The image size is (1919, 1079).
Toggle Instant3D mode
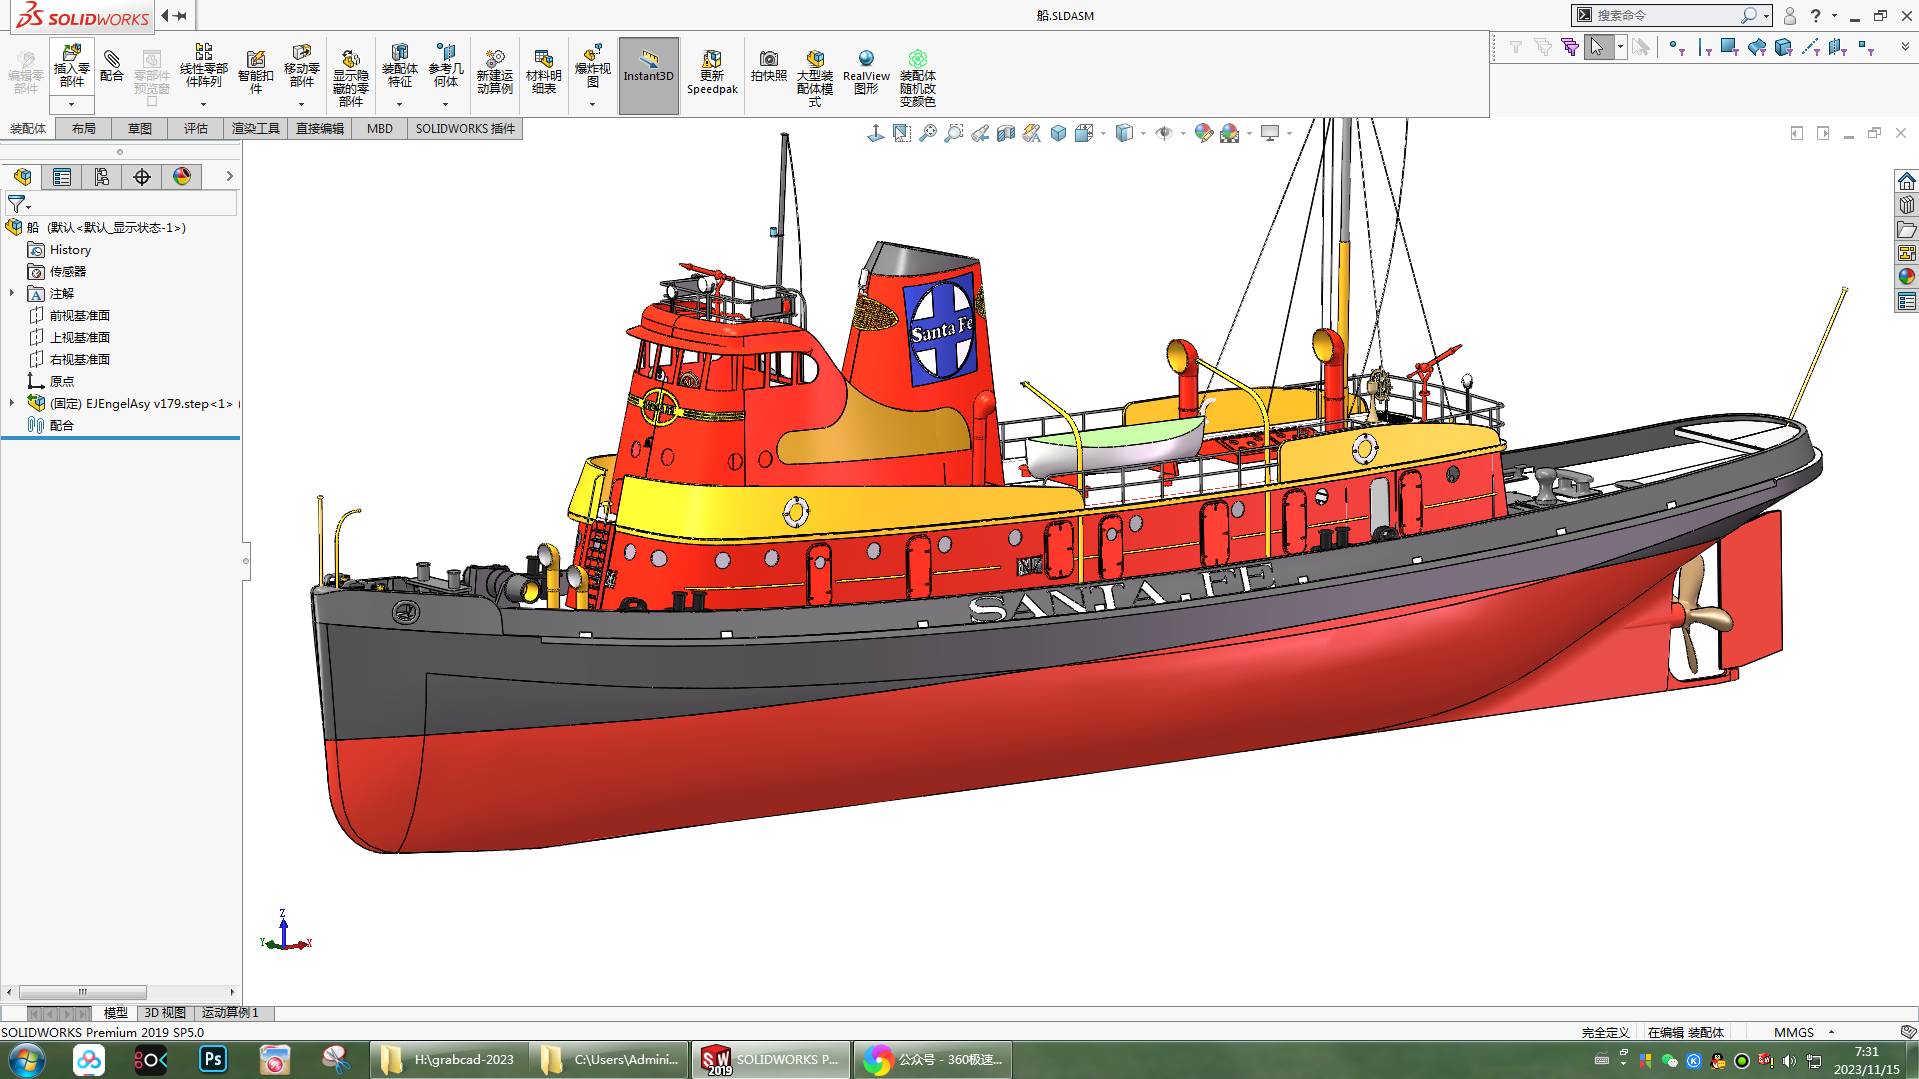click(x=649, y=76)
